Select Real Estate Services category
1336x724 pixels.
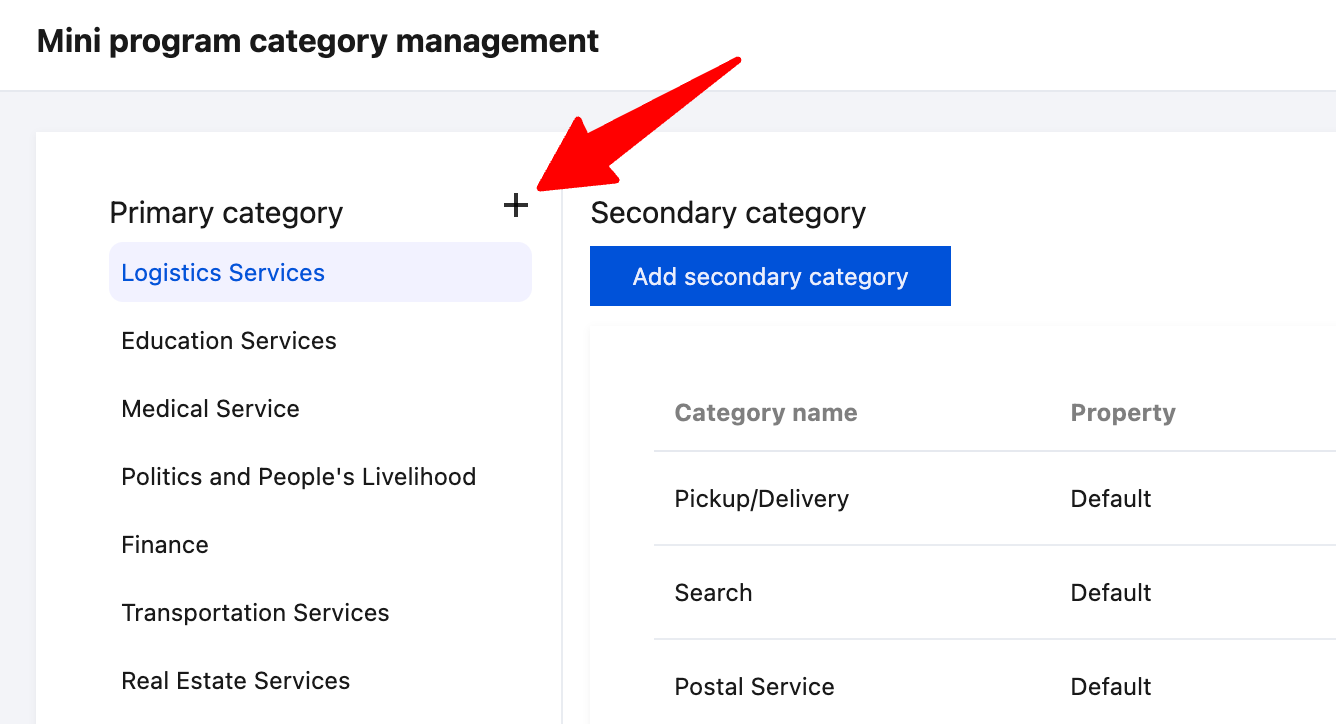[x=236, y=681]
